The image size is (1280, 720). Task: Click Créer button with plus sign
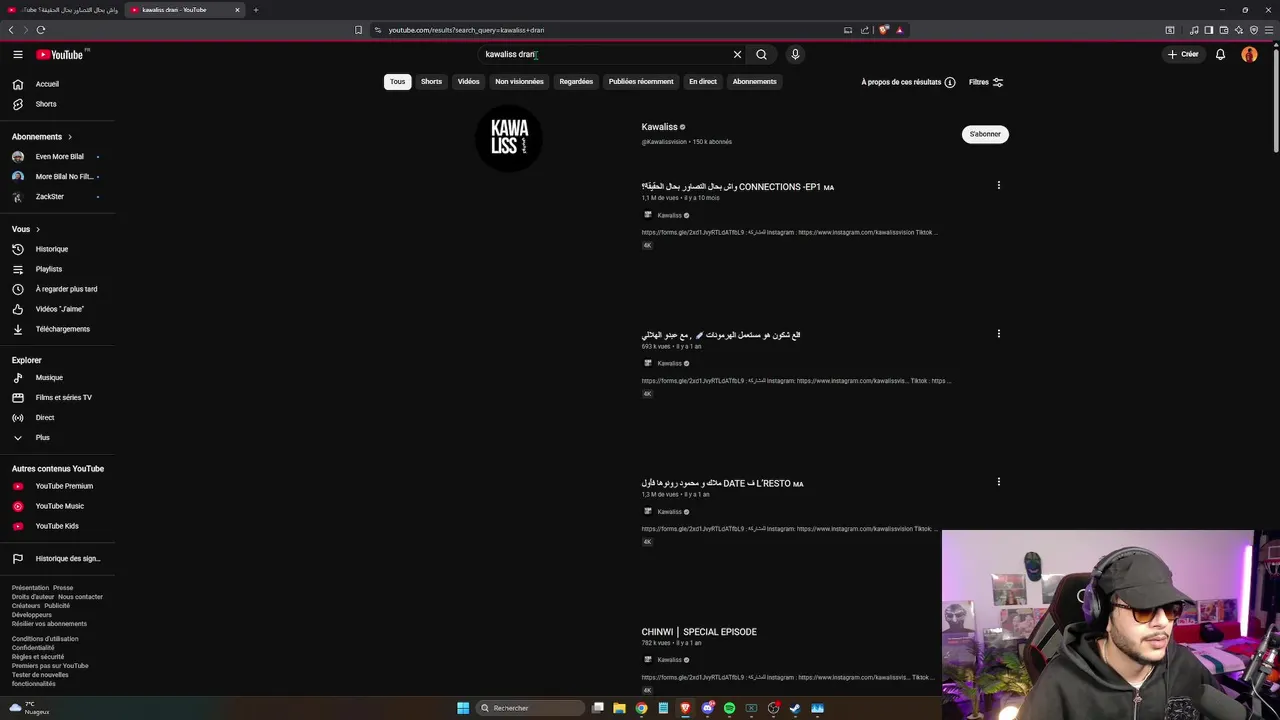(x=1183, y=54)
